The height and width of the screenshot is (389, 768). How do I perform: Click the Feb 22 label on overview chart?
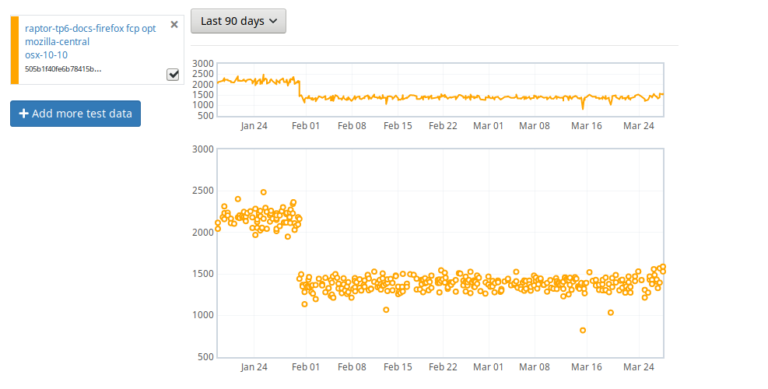(443, 126)
